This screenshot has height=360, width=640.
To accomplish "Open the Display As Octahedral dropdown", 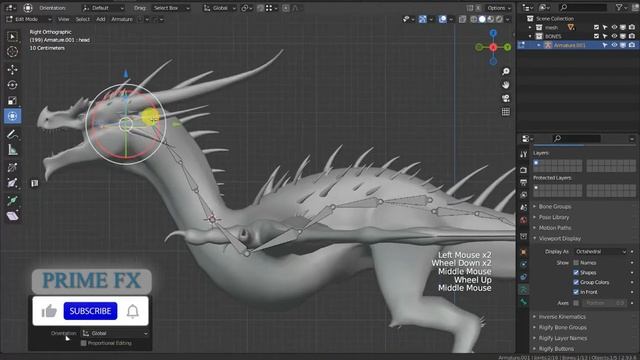I will click(600, 252).
